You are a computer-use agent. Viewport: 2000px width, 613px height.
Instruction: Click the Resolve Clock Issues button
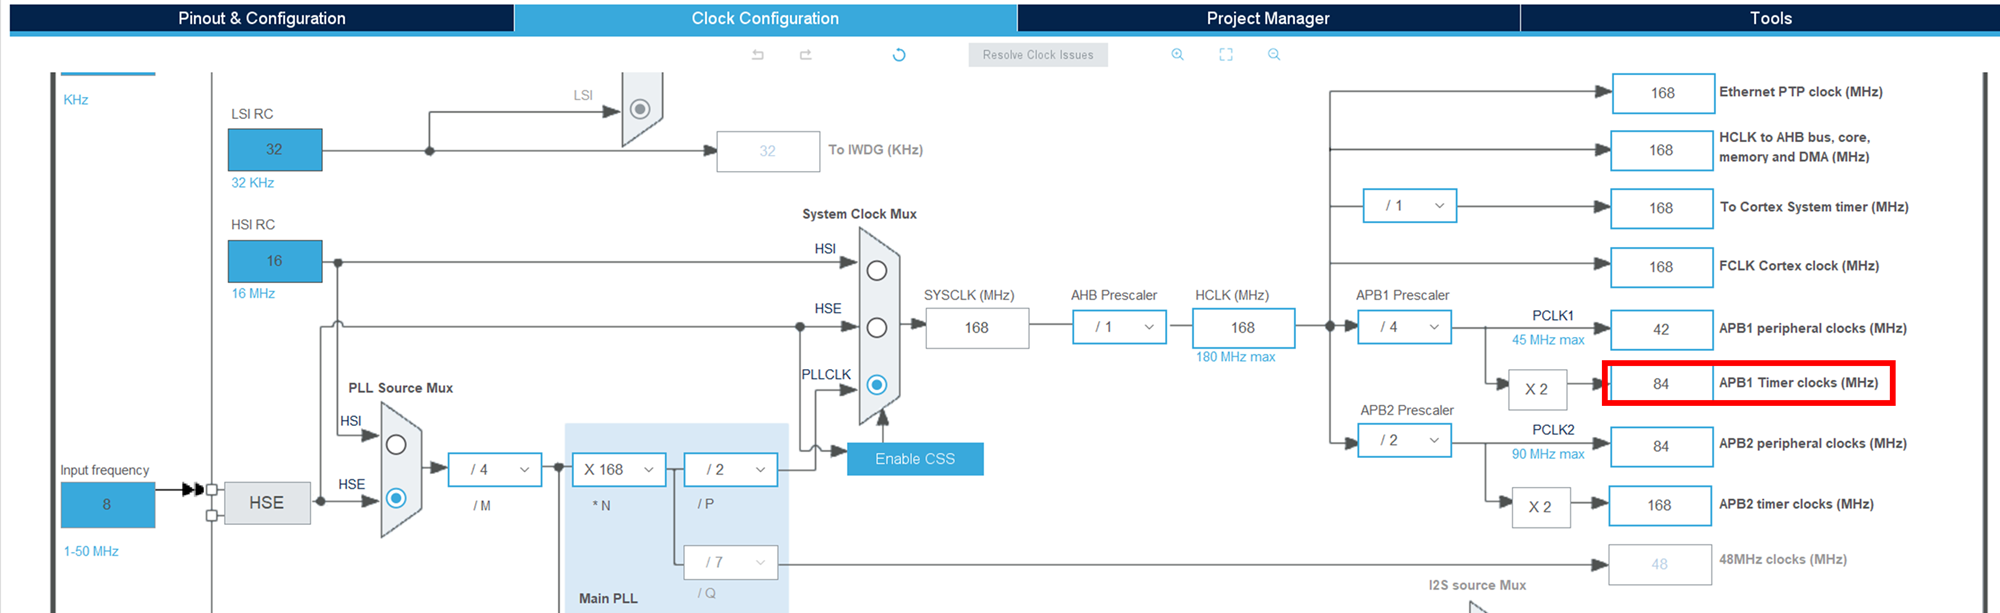tap(1038, 55)
